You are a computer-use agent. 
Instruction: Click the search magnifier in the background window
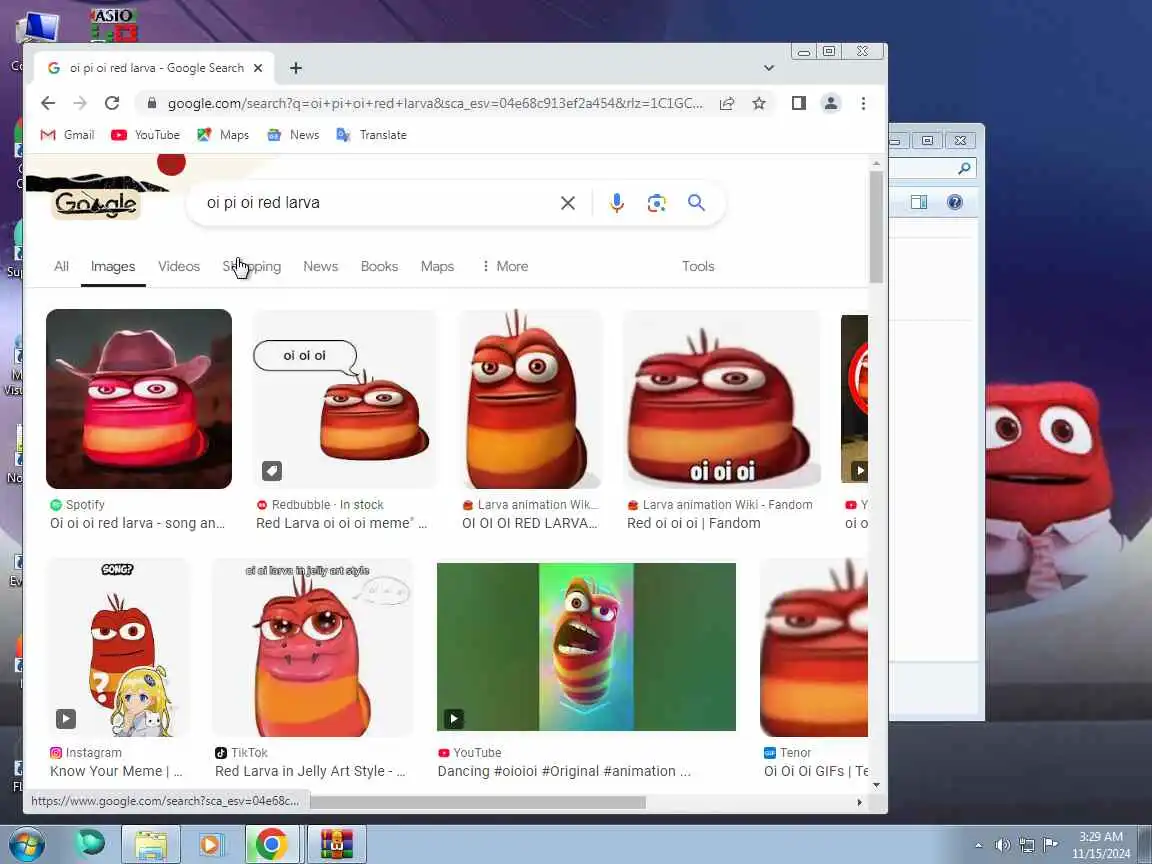(964, 169)
